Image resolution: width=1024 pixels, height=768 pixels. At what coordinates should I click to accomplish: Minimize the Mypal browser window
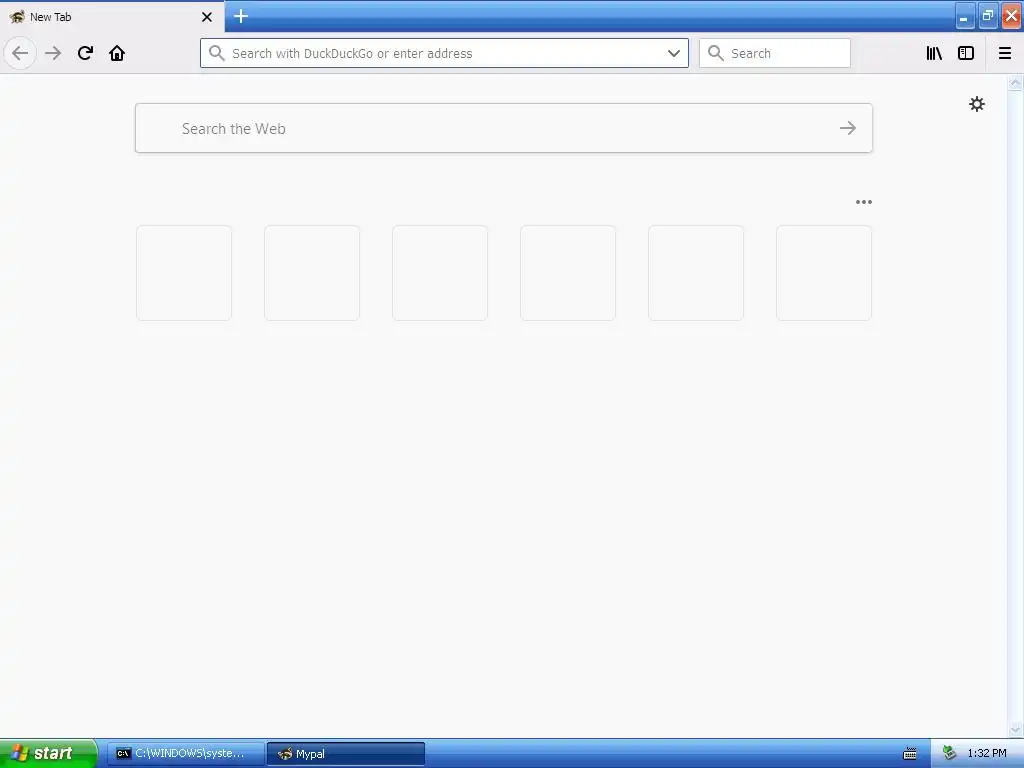pyautogui.click(x=965, y=16)
